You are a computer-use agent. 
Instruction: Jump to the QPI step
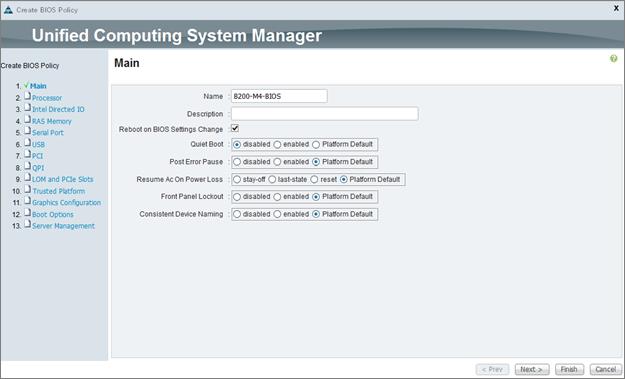(x=38, y=168)
